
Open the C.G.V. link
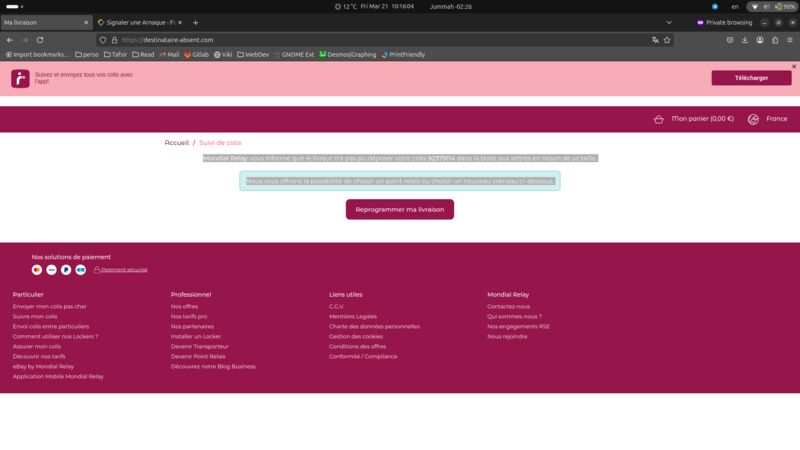pyautogui.click(x=336, y=307)
